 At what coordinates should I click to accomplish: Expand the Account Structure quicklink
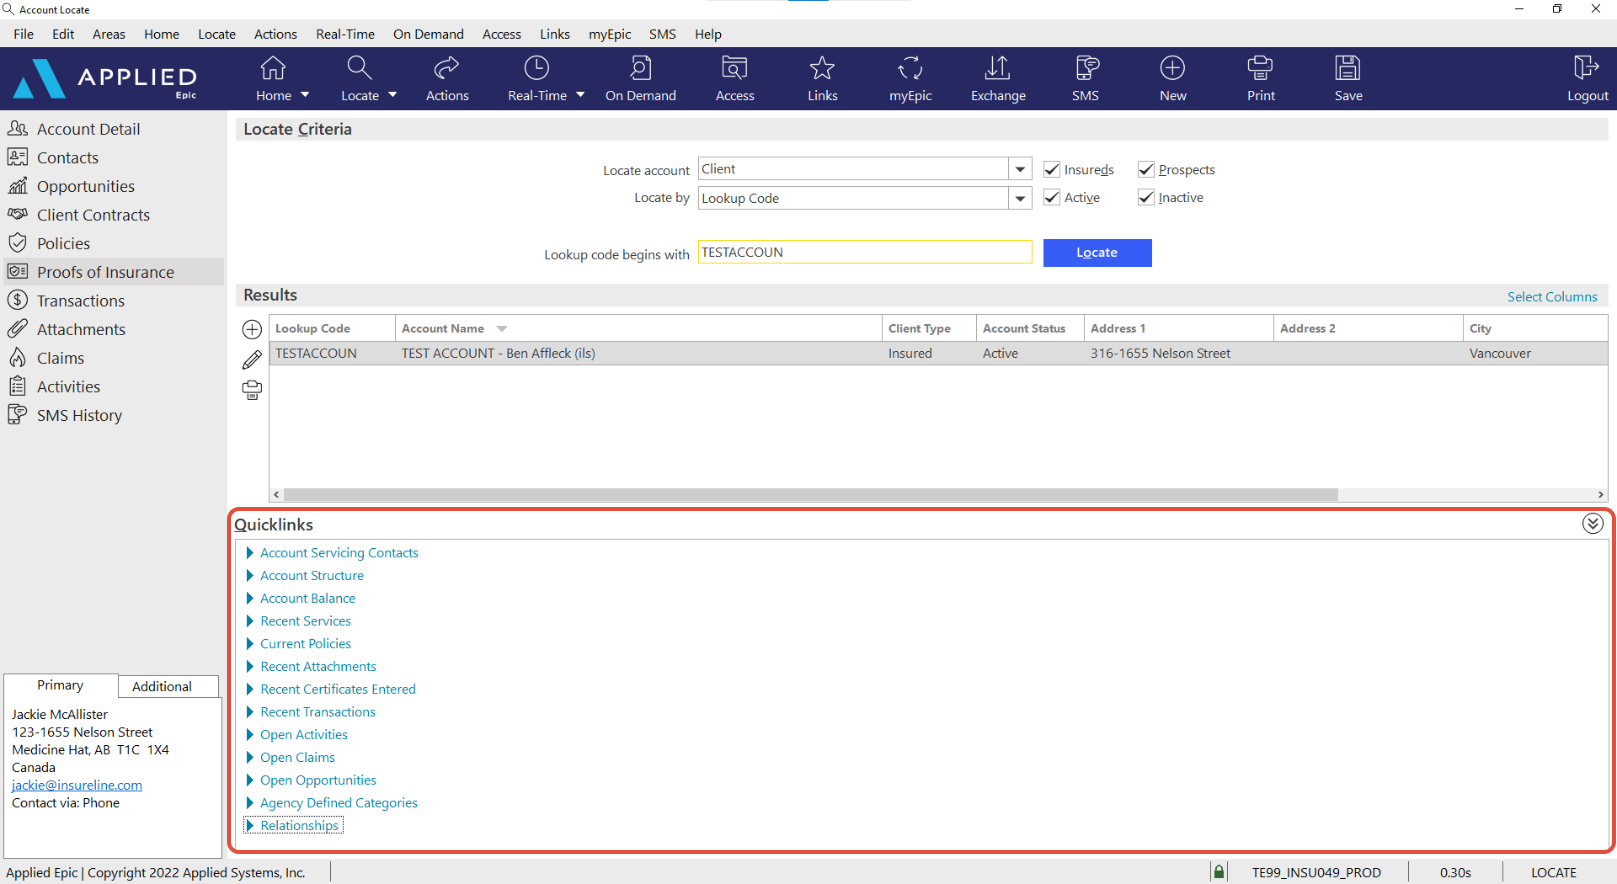[250, 576]
